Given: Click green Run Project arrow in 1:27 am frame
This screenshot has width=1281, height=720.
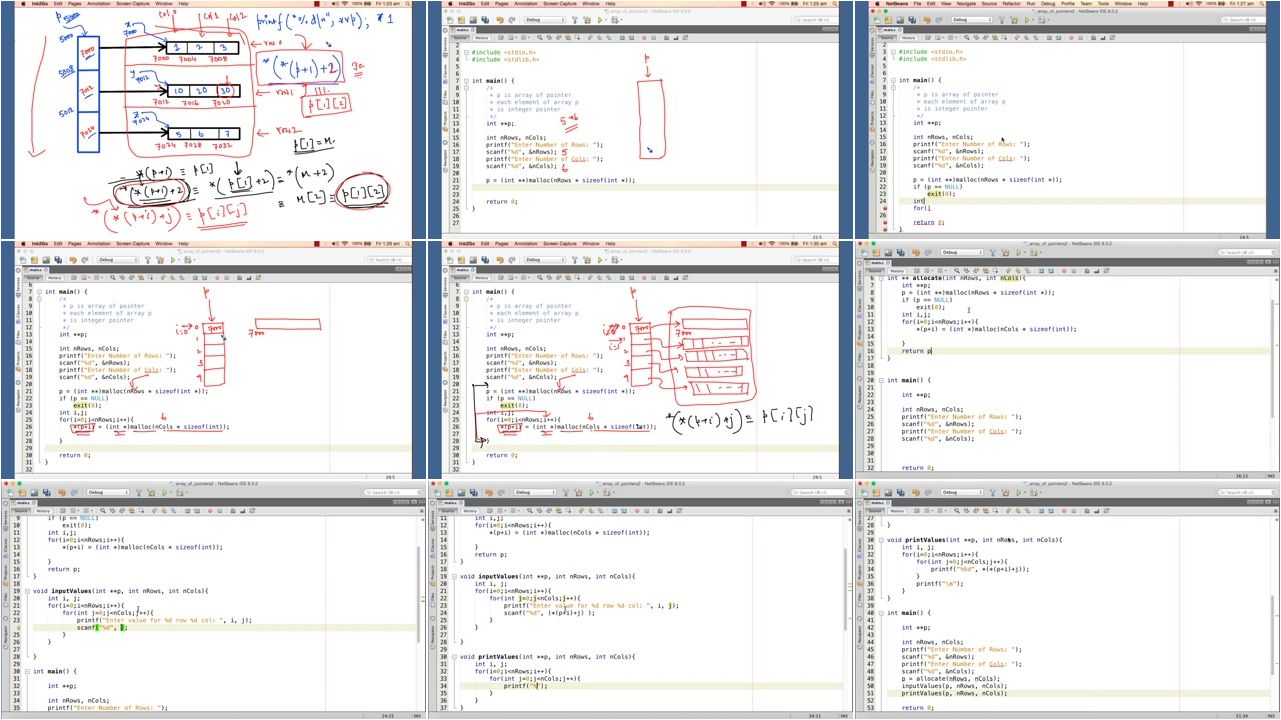Looking at the screenshot, I should (1027, 20).
